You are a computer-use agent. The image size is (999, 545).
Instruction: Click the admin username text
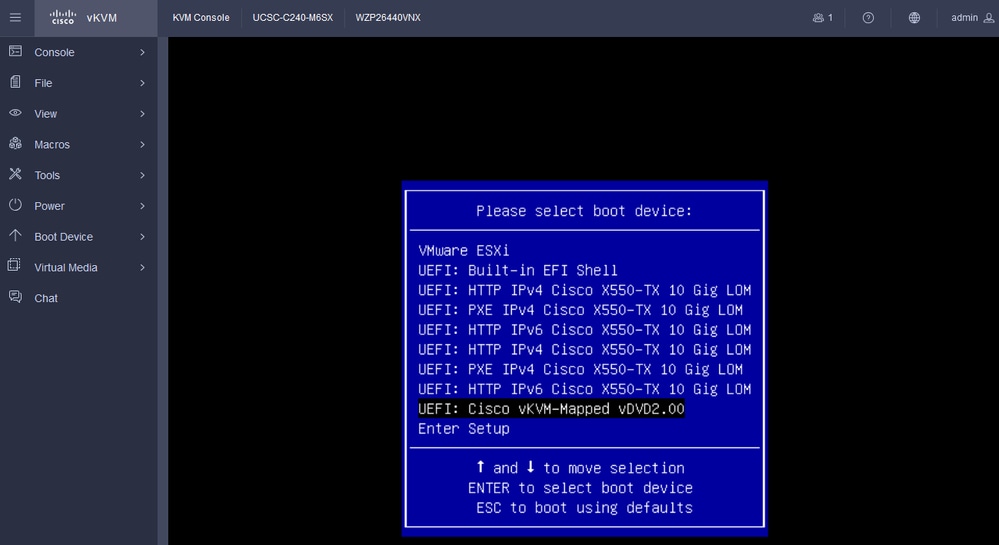964,18
